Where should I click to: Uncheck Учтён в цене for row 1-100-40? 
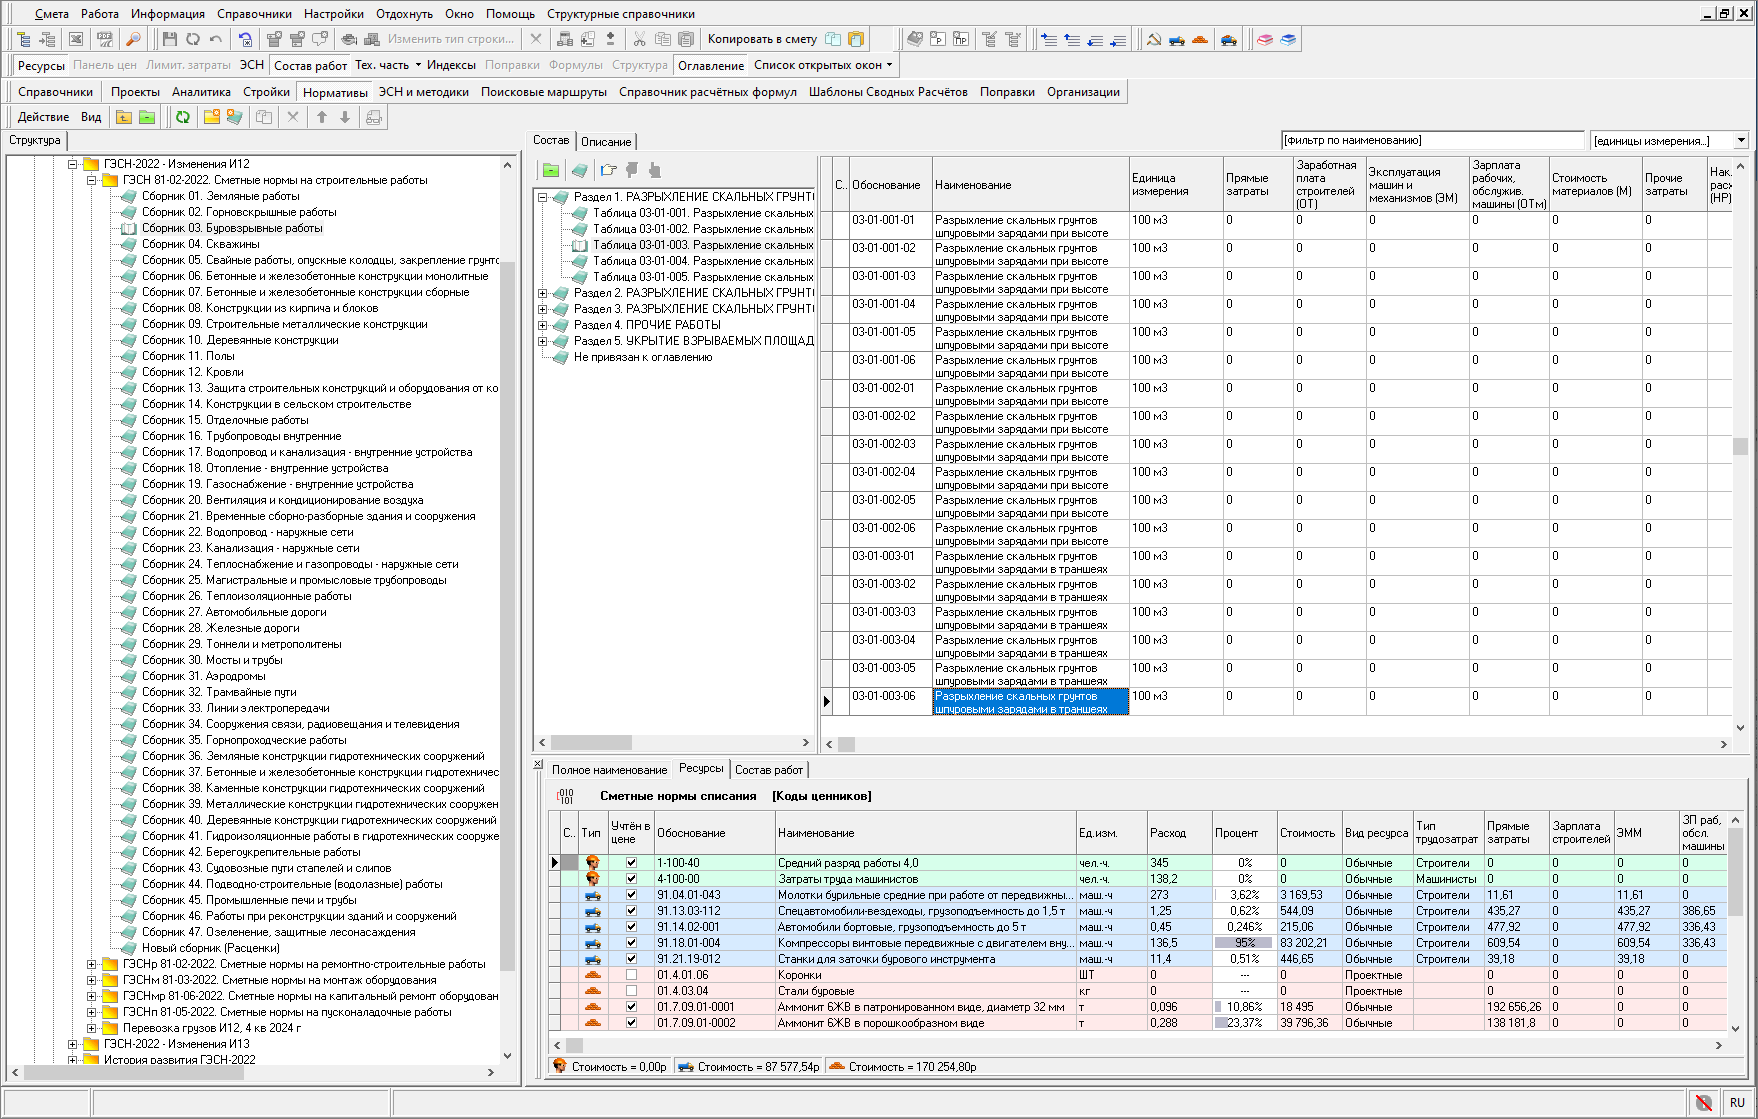click(x=631, y=863)
